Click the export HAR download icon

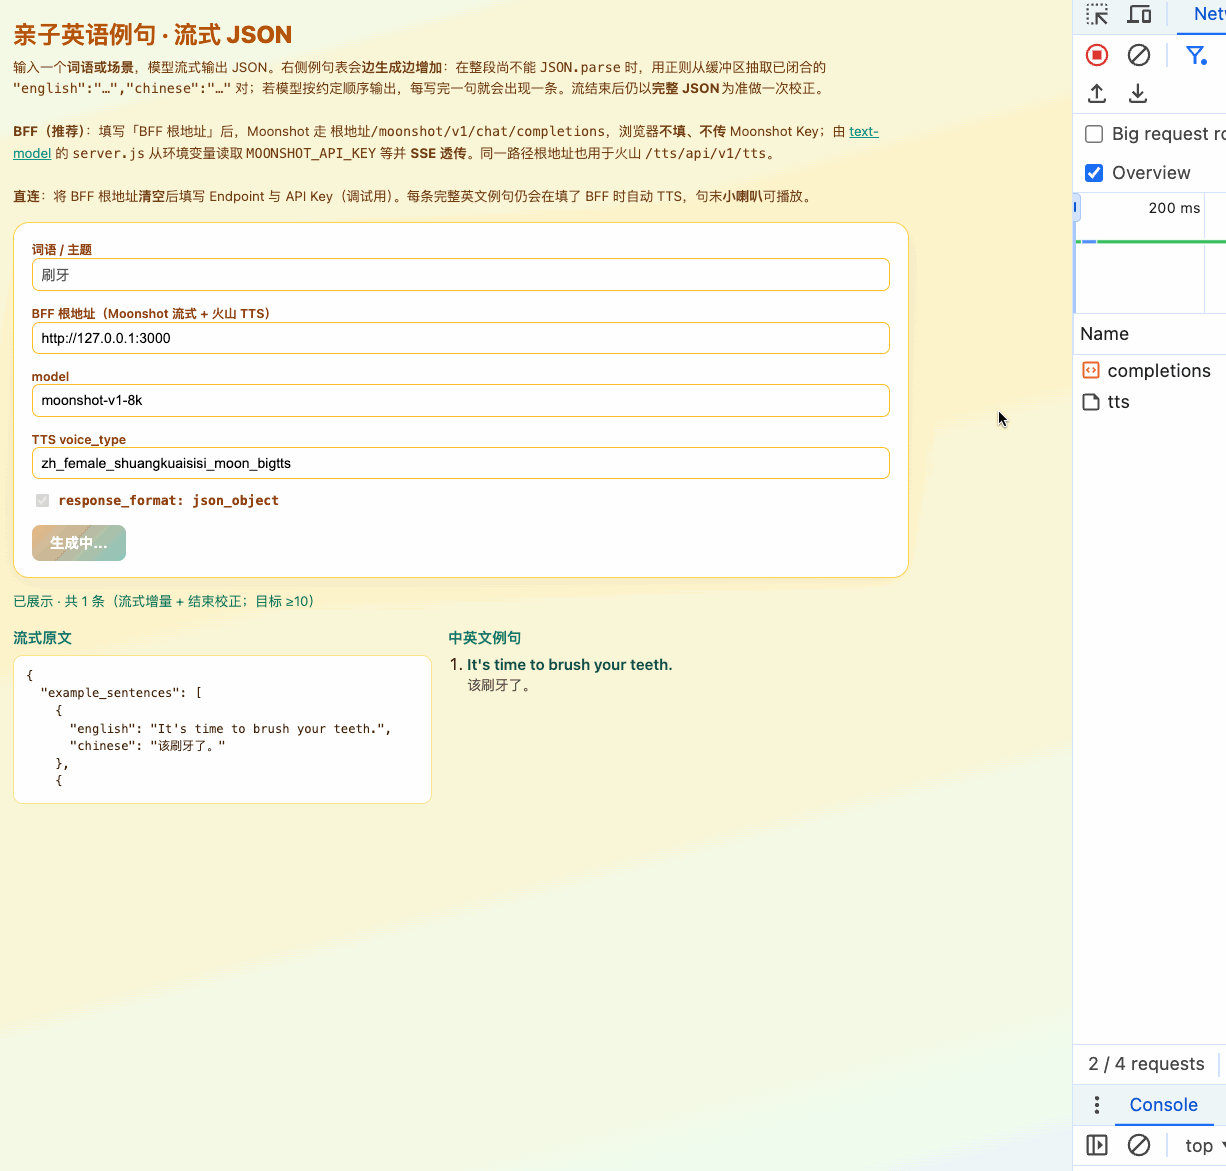[x=1138, y=93]
